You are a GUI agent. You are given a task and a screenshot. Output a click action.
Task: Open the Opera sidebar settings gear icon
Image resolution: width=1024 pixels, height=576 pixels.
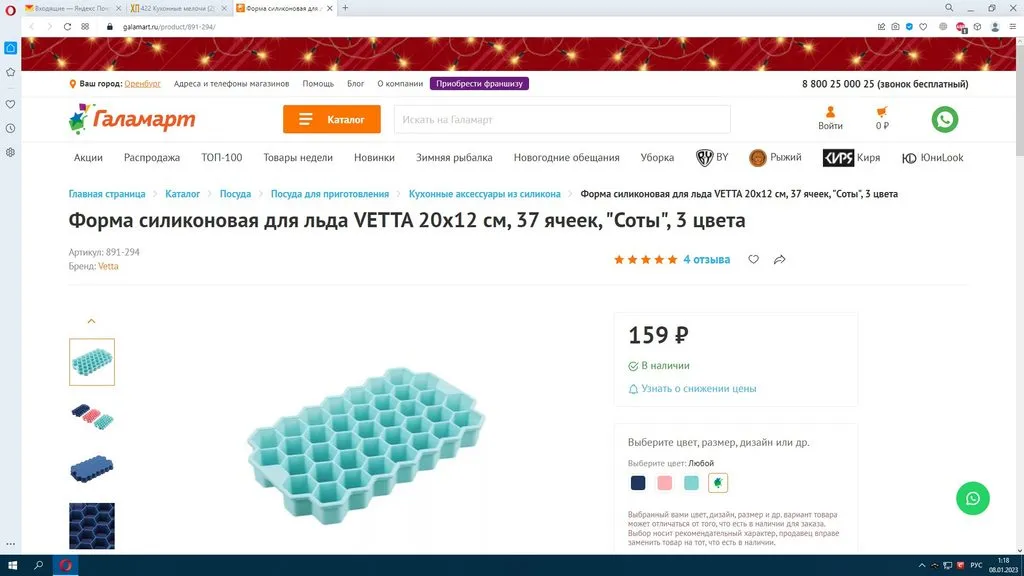click(10, 152)
